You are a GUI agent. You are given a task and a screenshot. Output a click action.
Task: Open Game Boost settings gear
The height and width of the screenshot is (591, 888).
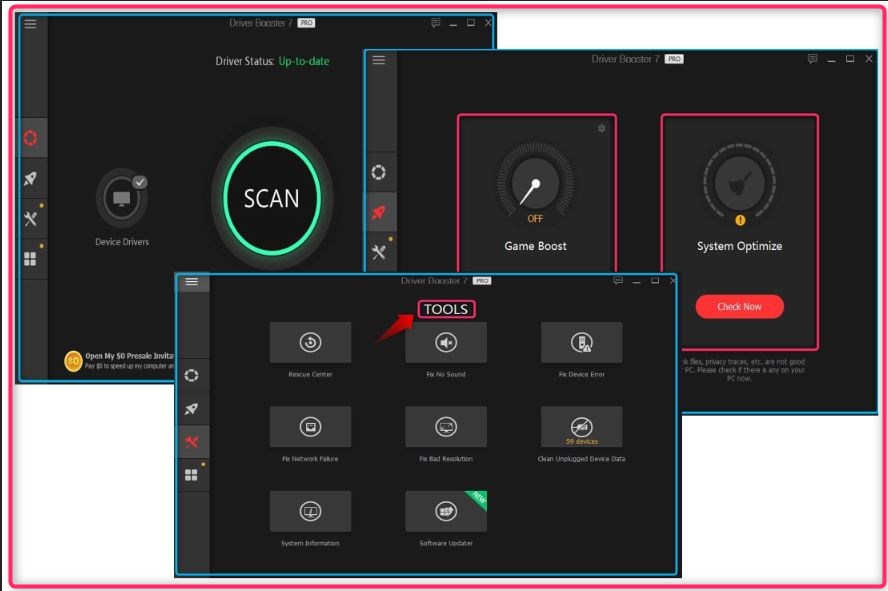click(x=601, y=129)
